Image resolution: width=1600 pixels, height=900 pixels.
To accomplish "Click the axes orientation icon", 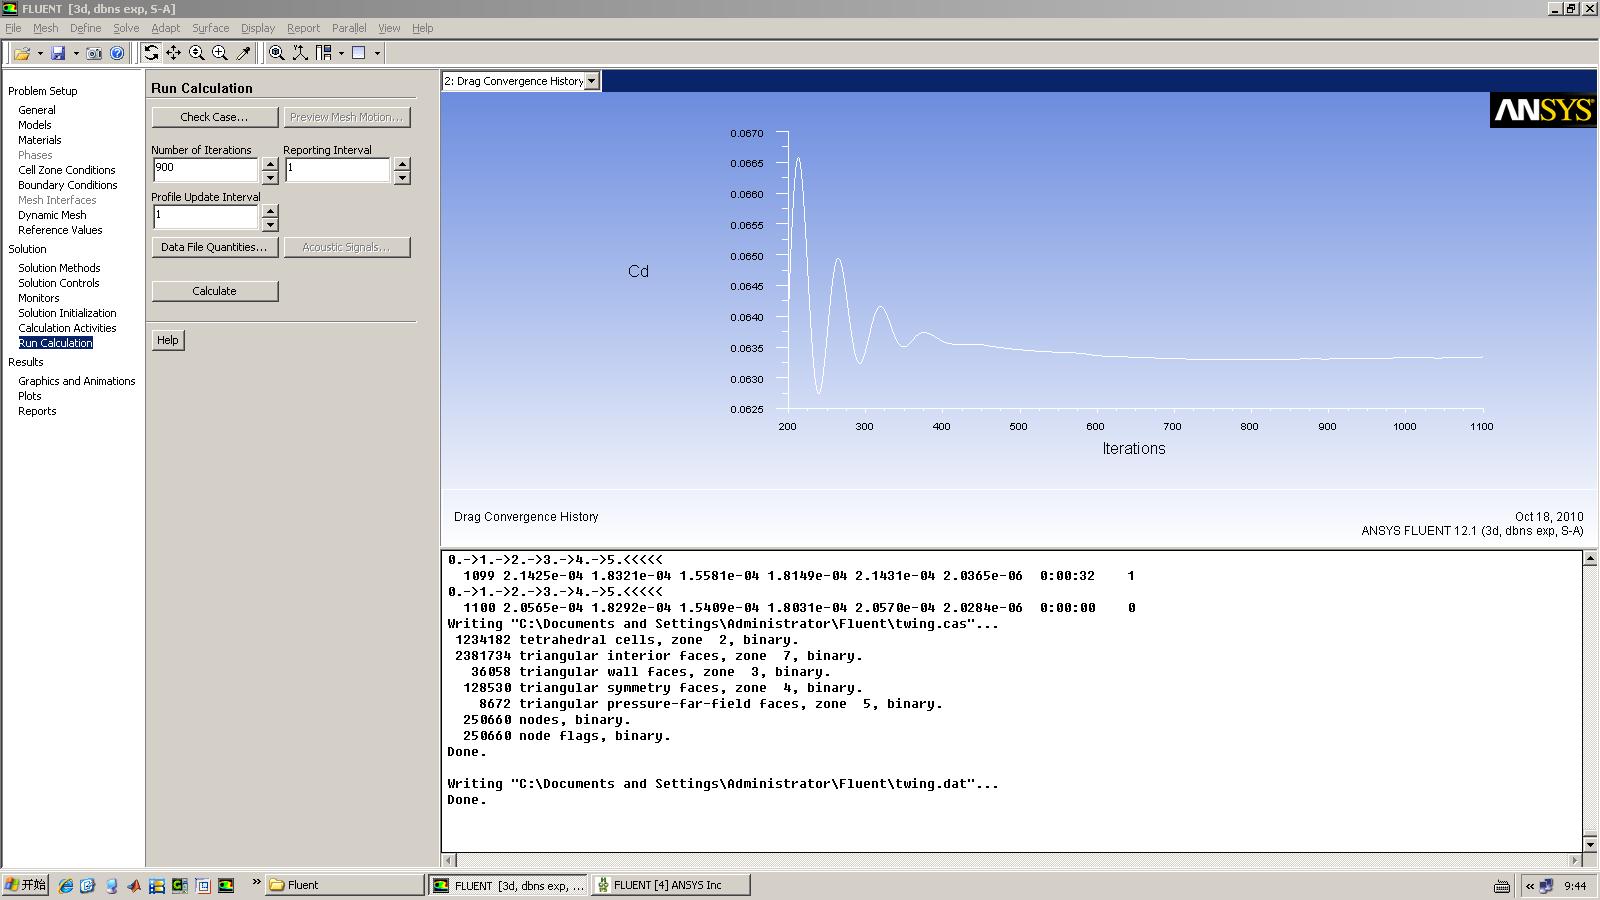I will (x=299, y=53).
